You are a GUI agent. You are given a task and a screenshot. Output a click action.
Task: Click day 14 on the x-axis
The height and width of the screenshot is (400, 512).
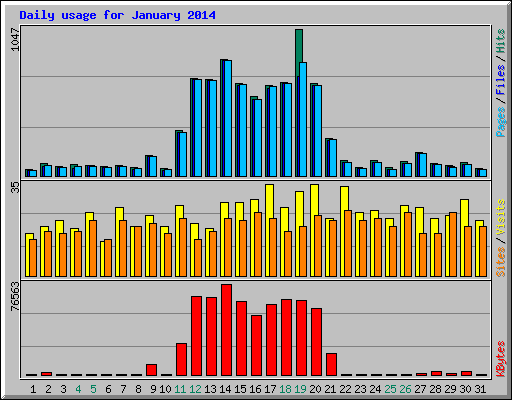[x=225, y=389]
